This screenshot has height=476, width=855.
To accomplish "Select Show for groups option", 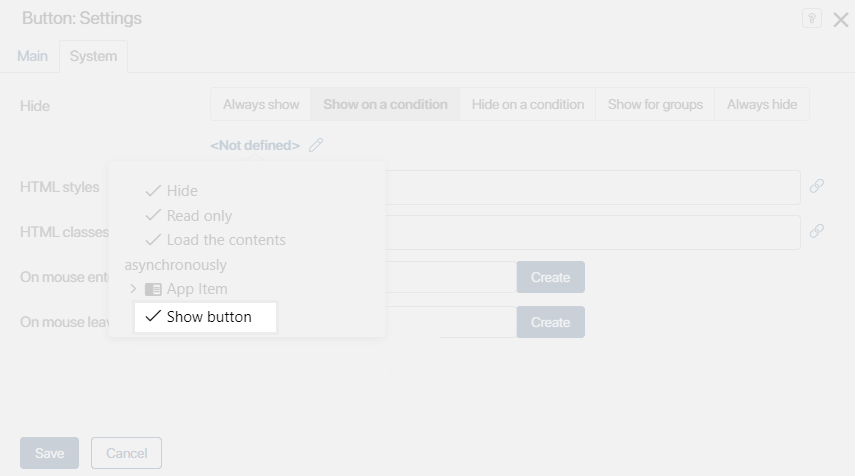I will coord(655,104).
